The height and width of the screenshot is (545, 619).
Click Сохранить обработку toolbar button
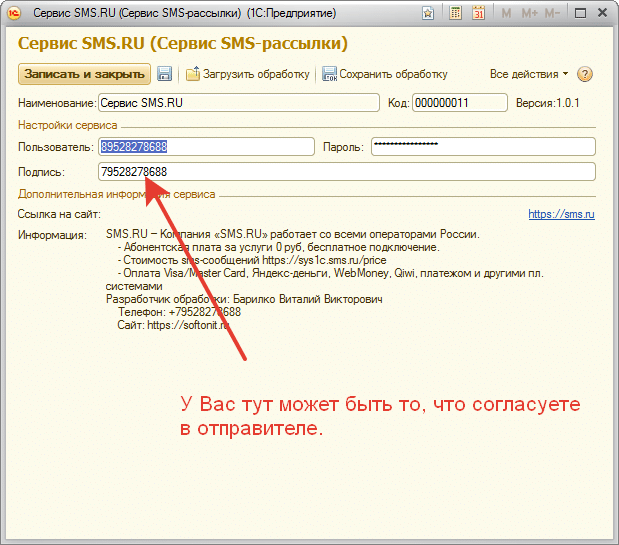tap(384, 74)
